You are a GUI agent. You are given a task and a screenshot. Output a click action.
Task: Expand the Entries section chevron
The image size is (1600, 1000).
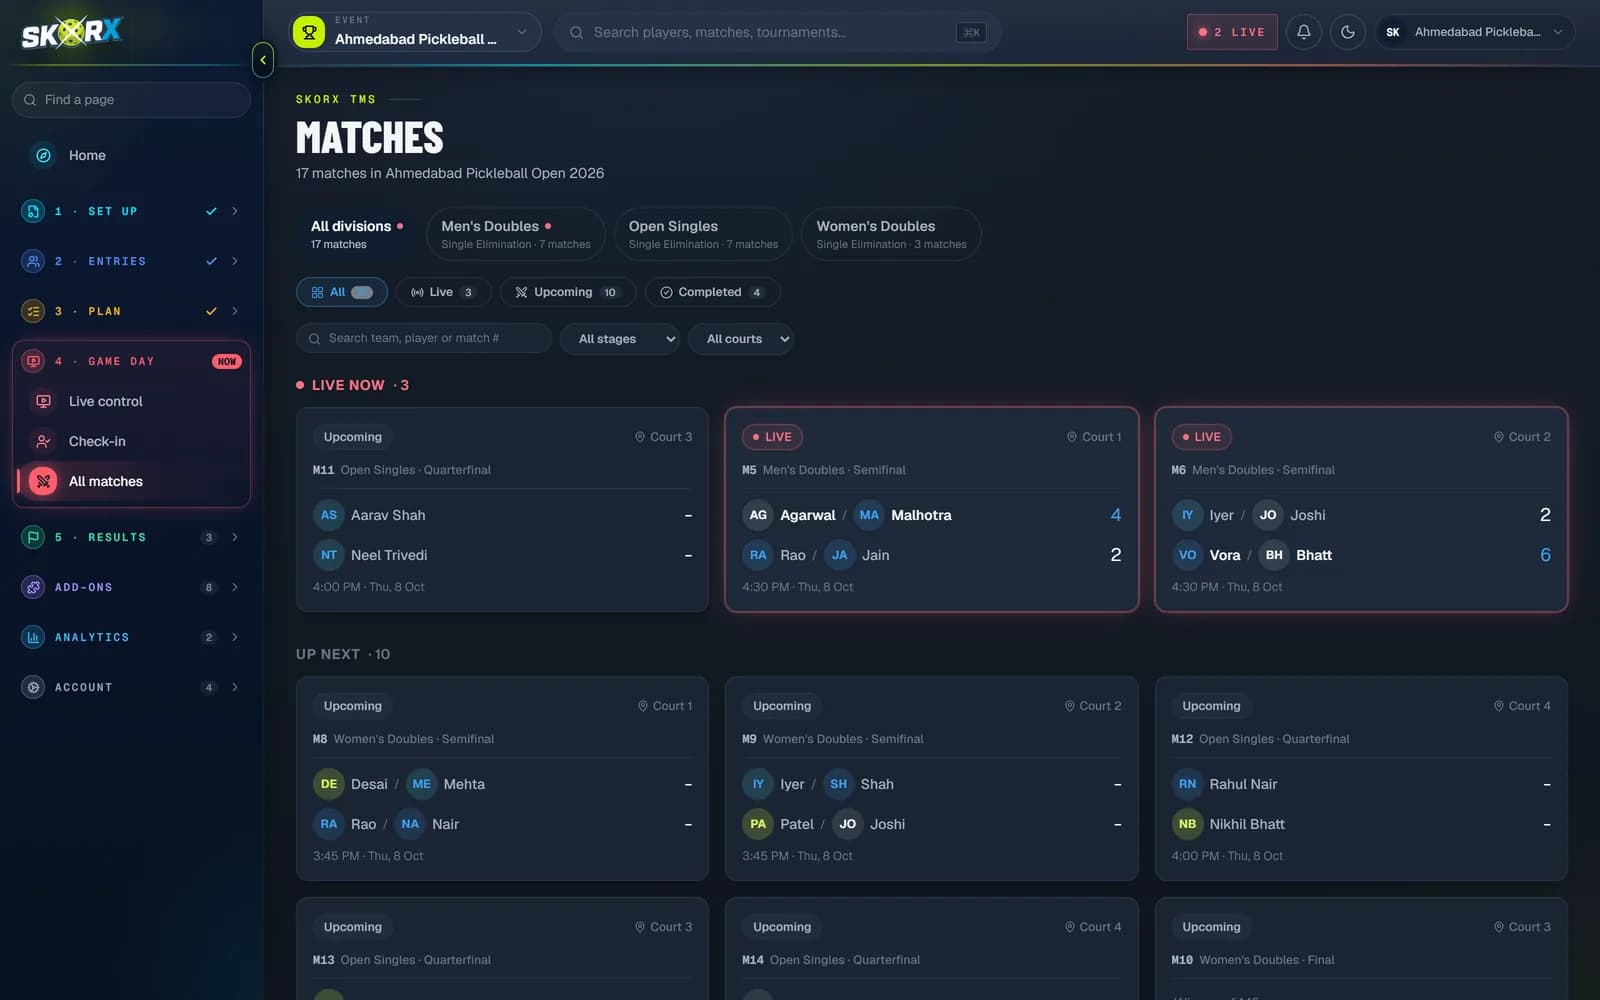pyautogui.click(x=235, y=261)
